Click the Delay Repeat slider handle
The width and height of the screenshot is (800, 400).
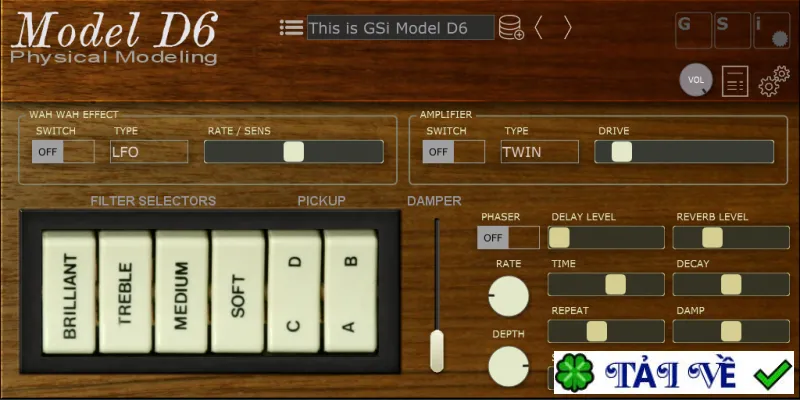point(596,332)
